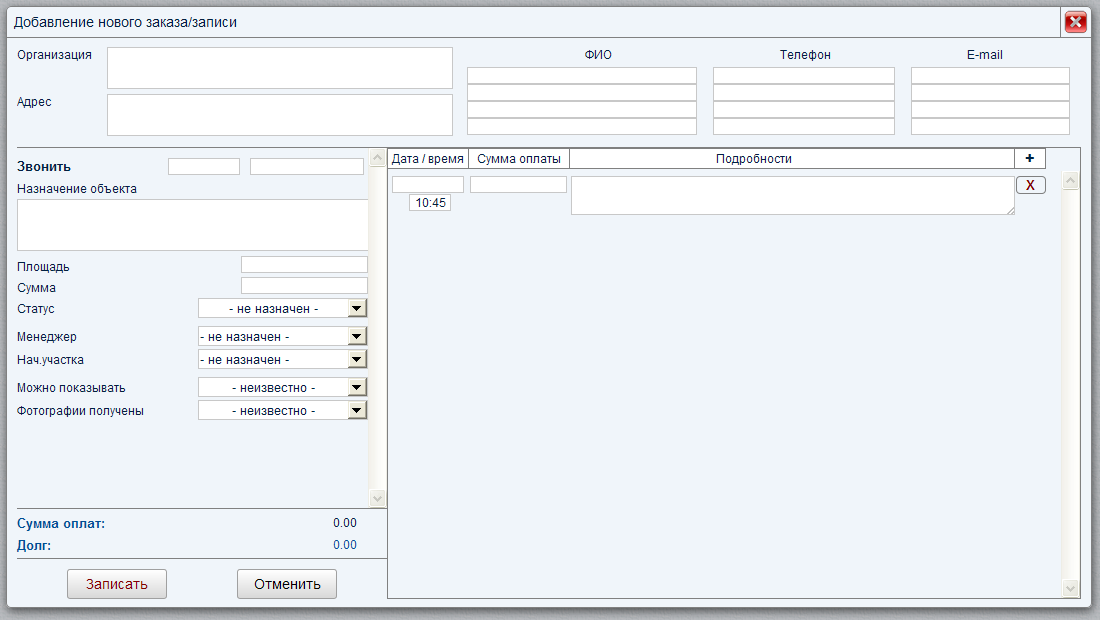Click the down arrow of the payments list scrollbar

[1071, 588]
